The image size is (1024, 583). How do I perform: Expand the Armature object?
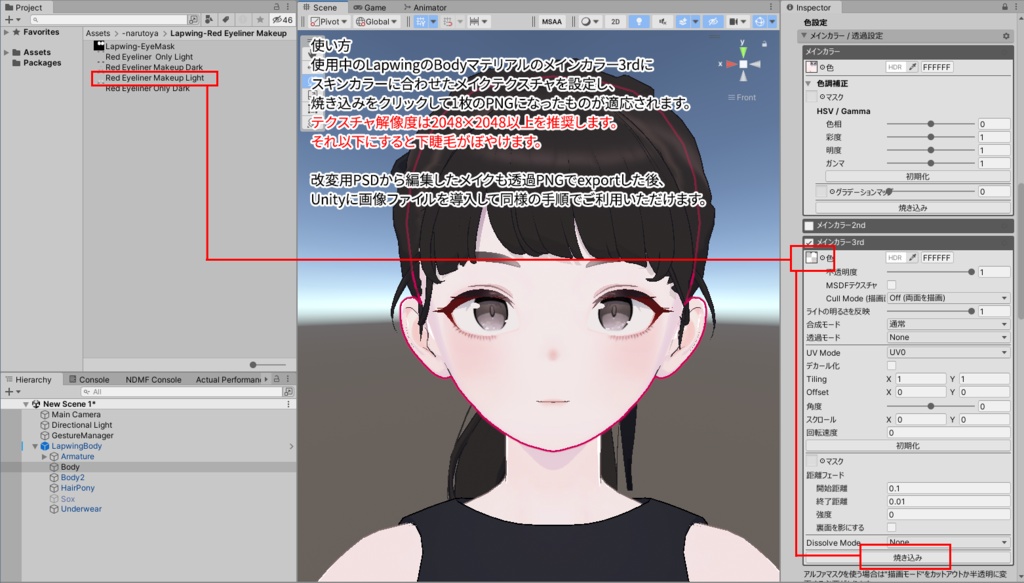[44, 456]
